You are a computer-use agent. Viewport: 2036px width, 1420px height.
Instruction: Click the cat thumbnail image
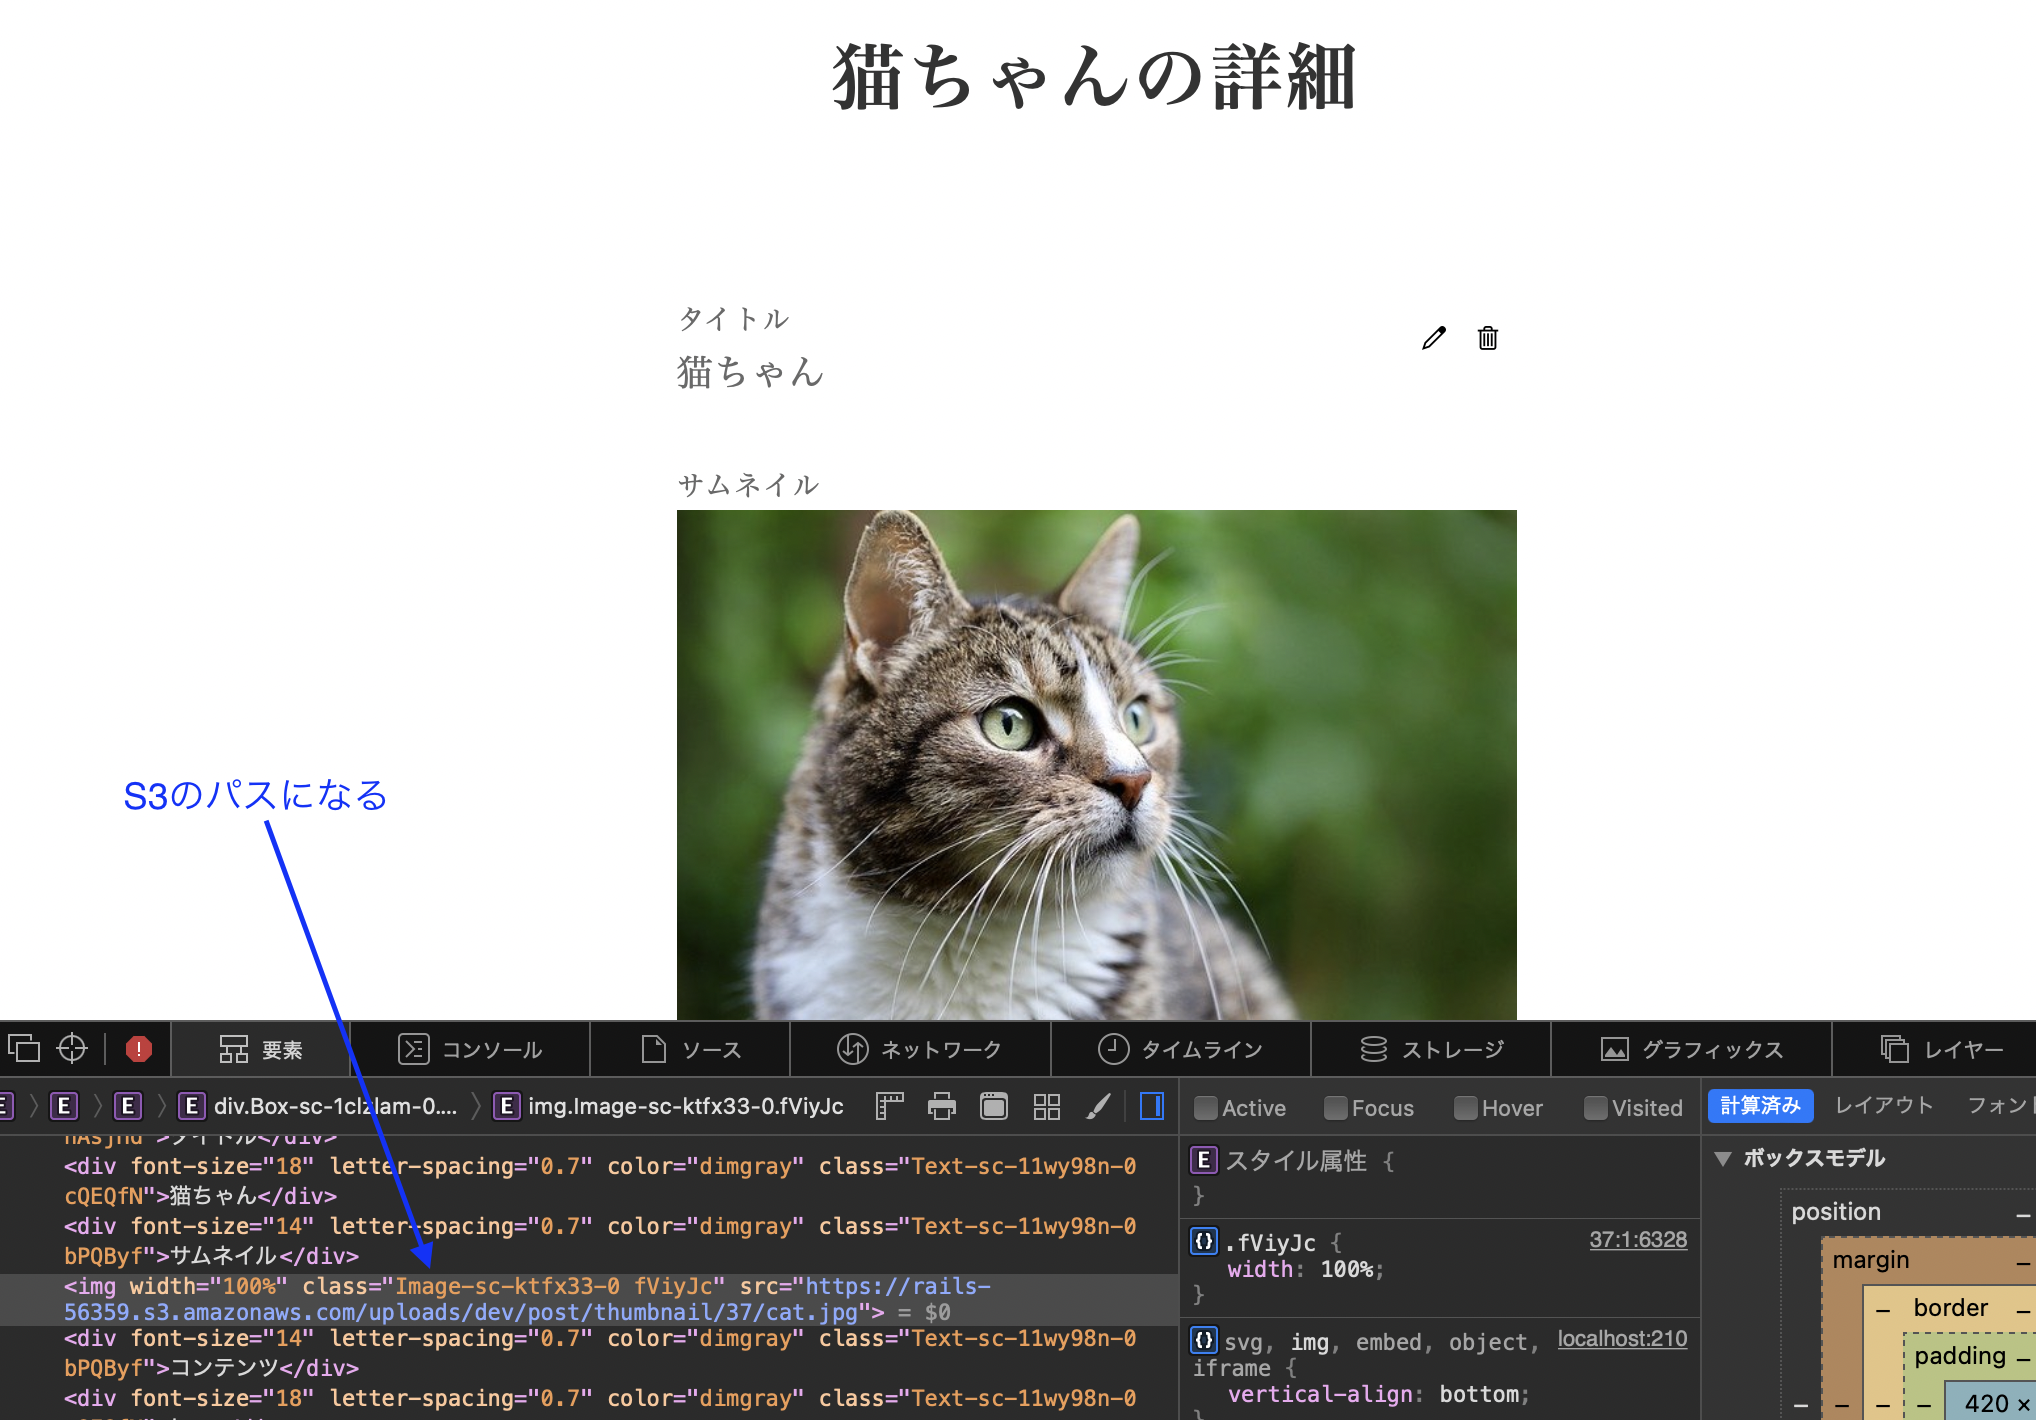tap(1096, 764)
